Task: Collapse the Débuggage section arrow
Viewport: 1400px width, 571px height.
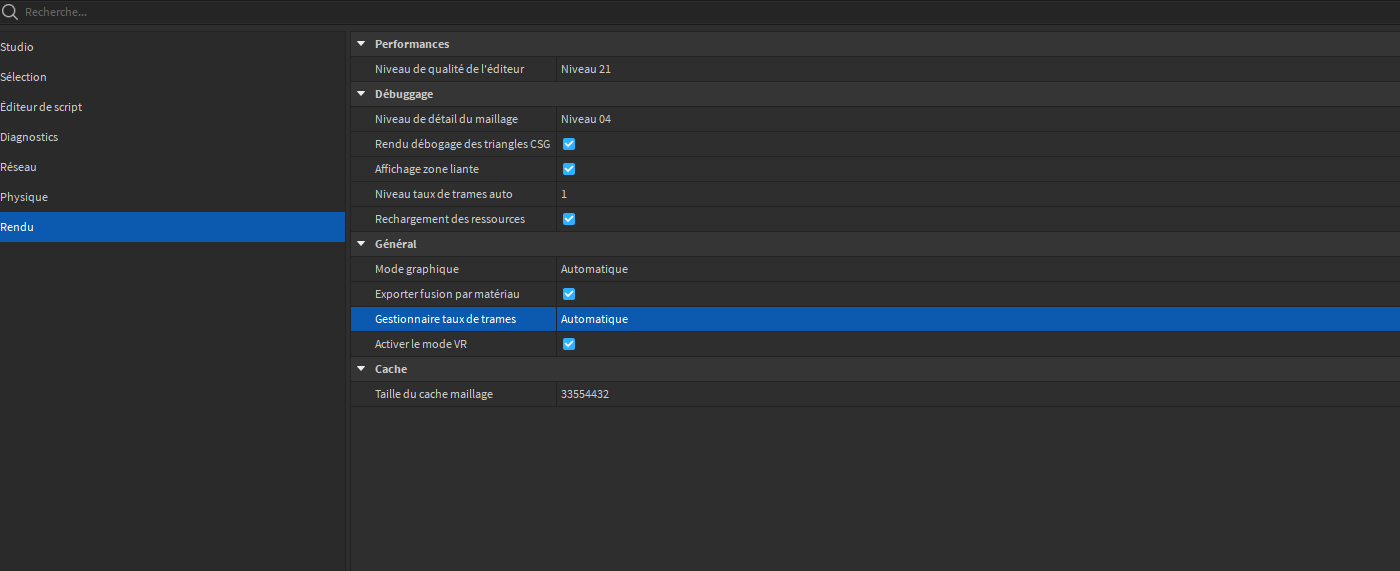Action: [x=361, y=94]
